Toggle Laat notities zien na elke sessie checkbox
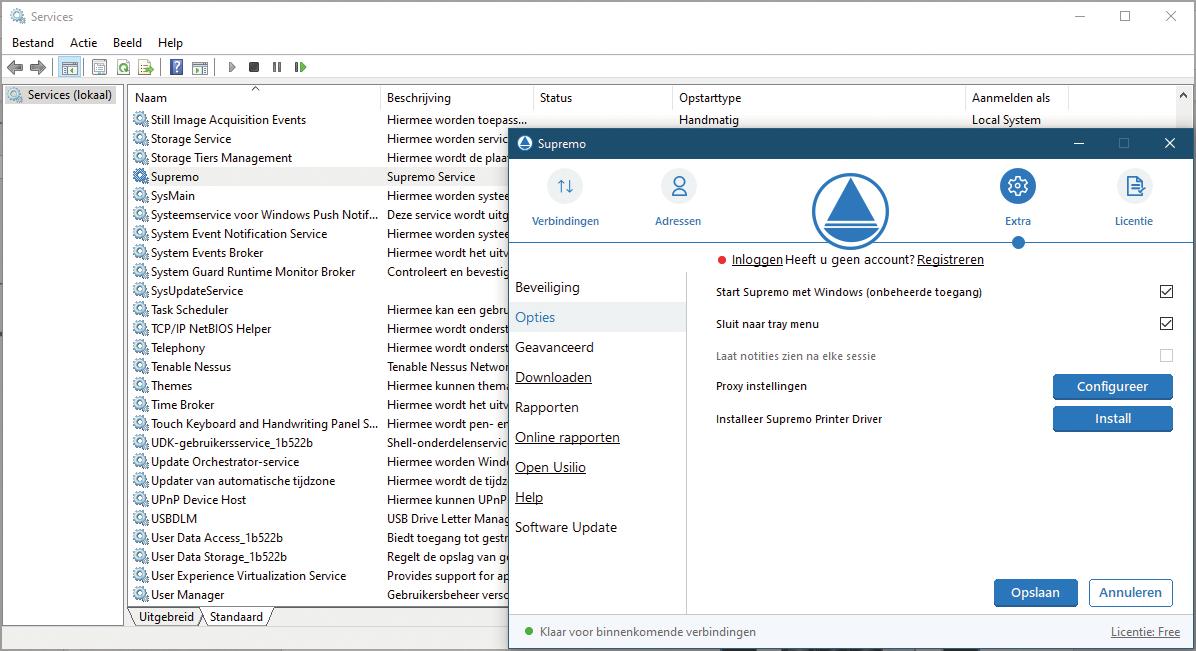The height and width of the screenshot is (651, 1196). 1166,356
